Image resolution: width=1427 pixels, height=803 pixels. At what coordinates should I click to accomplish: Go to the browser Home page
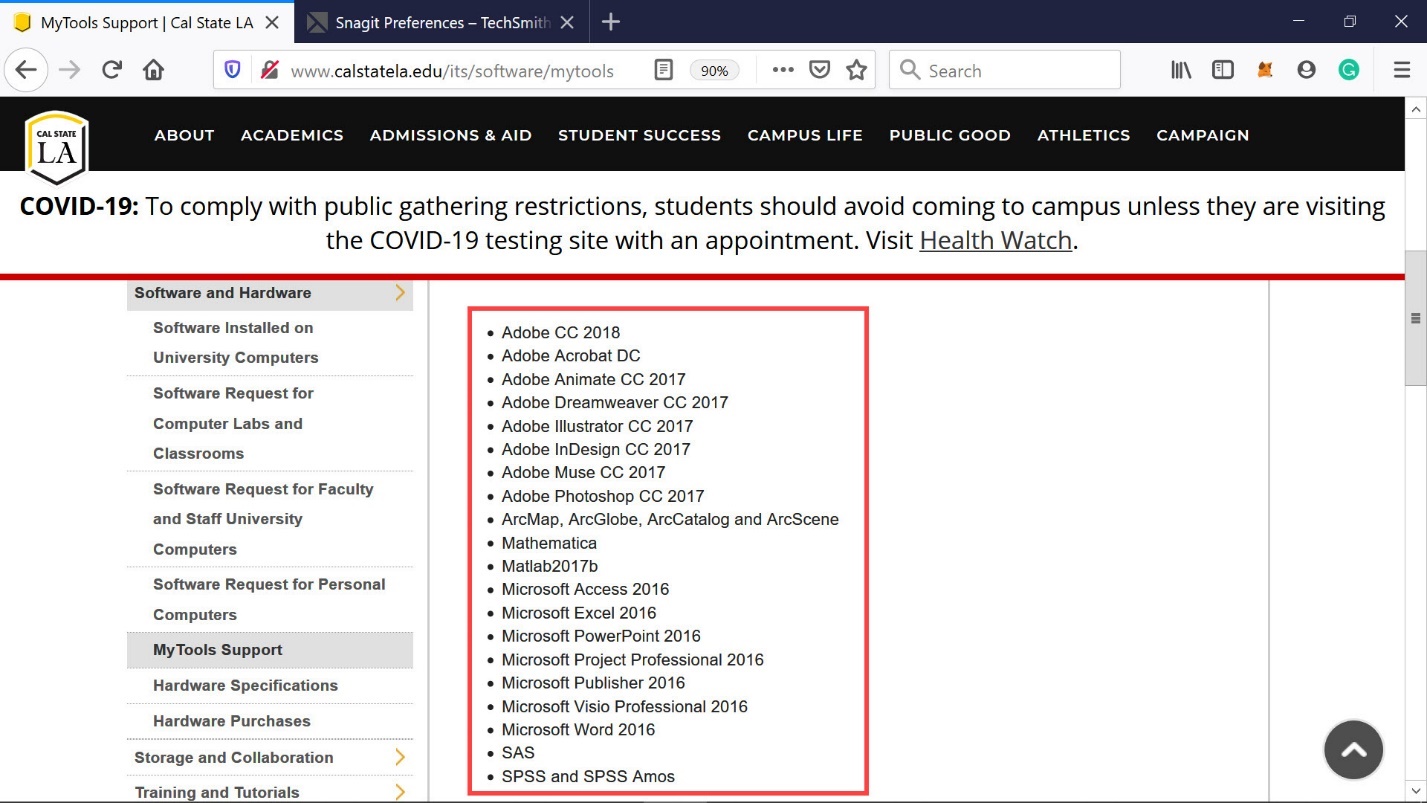(x=153, y=70)
